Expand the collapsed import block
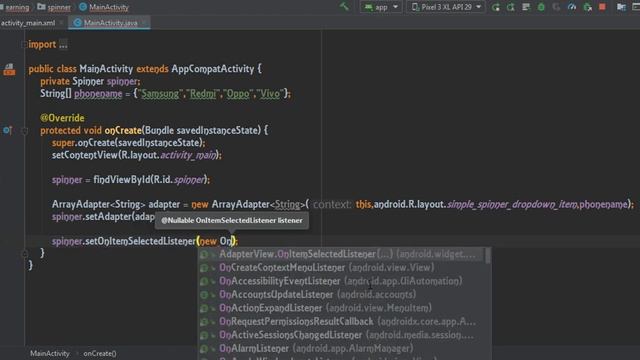This screenshot has width=640, height=360. [x=24, y=44]
